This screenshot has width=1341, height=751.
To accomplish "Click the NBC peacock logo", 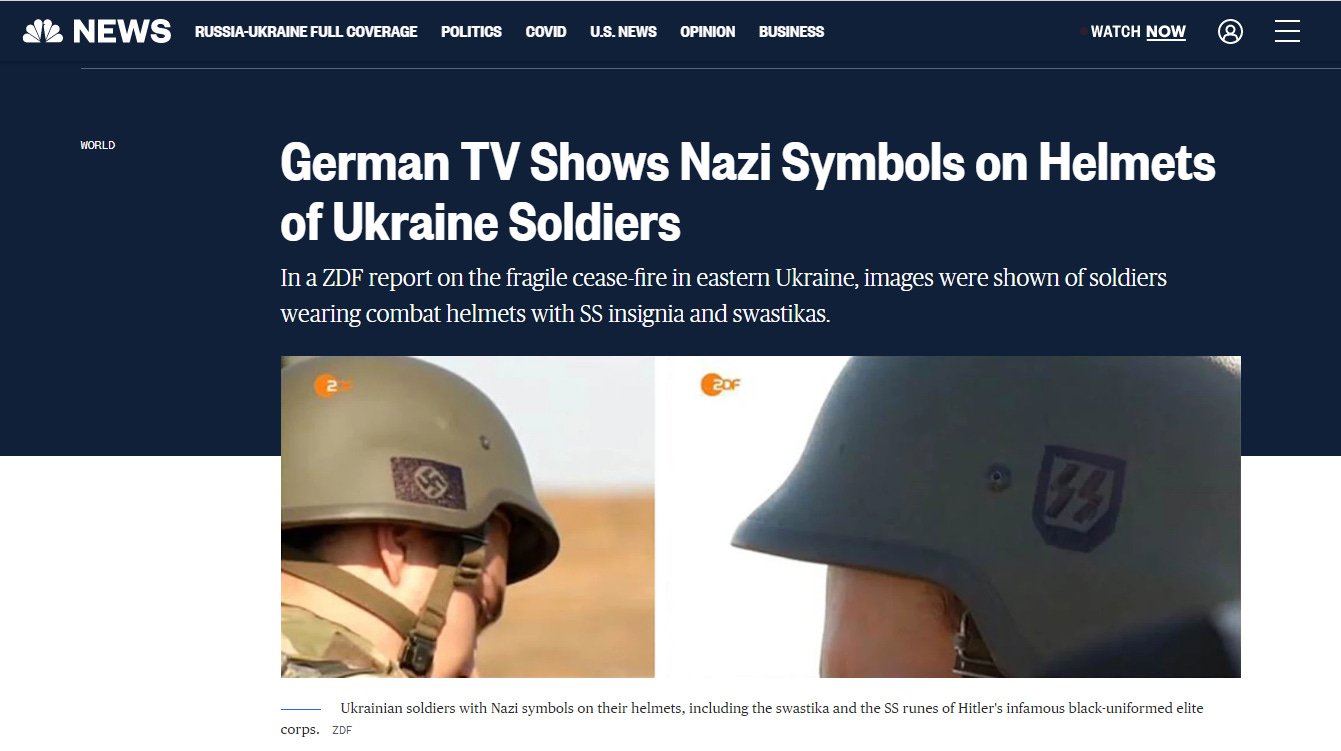I will [x=43, y=32].
